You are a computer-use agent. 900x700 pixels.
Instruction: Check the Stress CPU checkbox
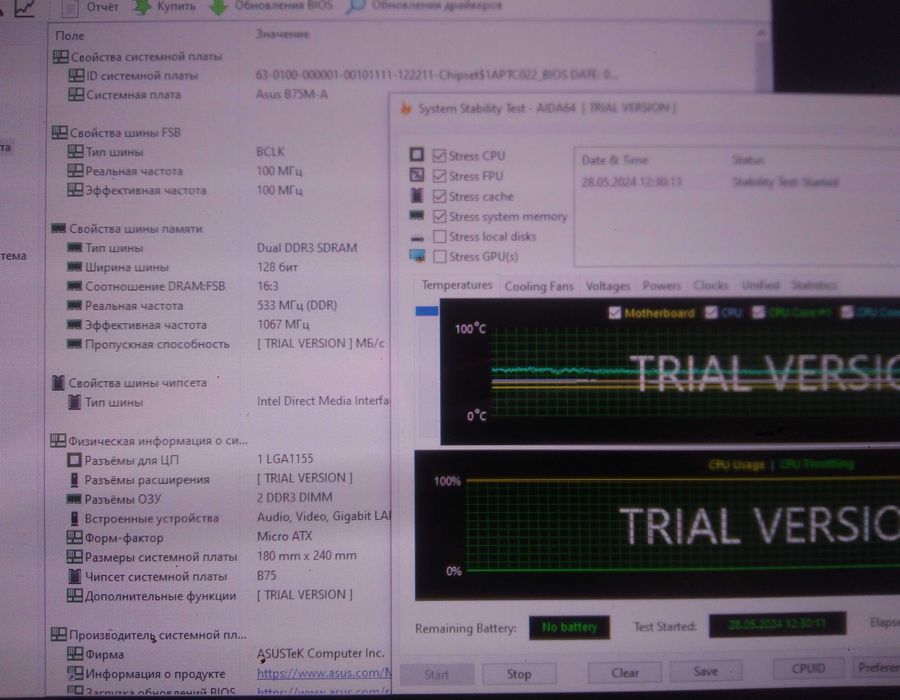439,155
